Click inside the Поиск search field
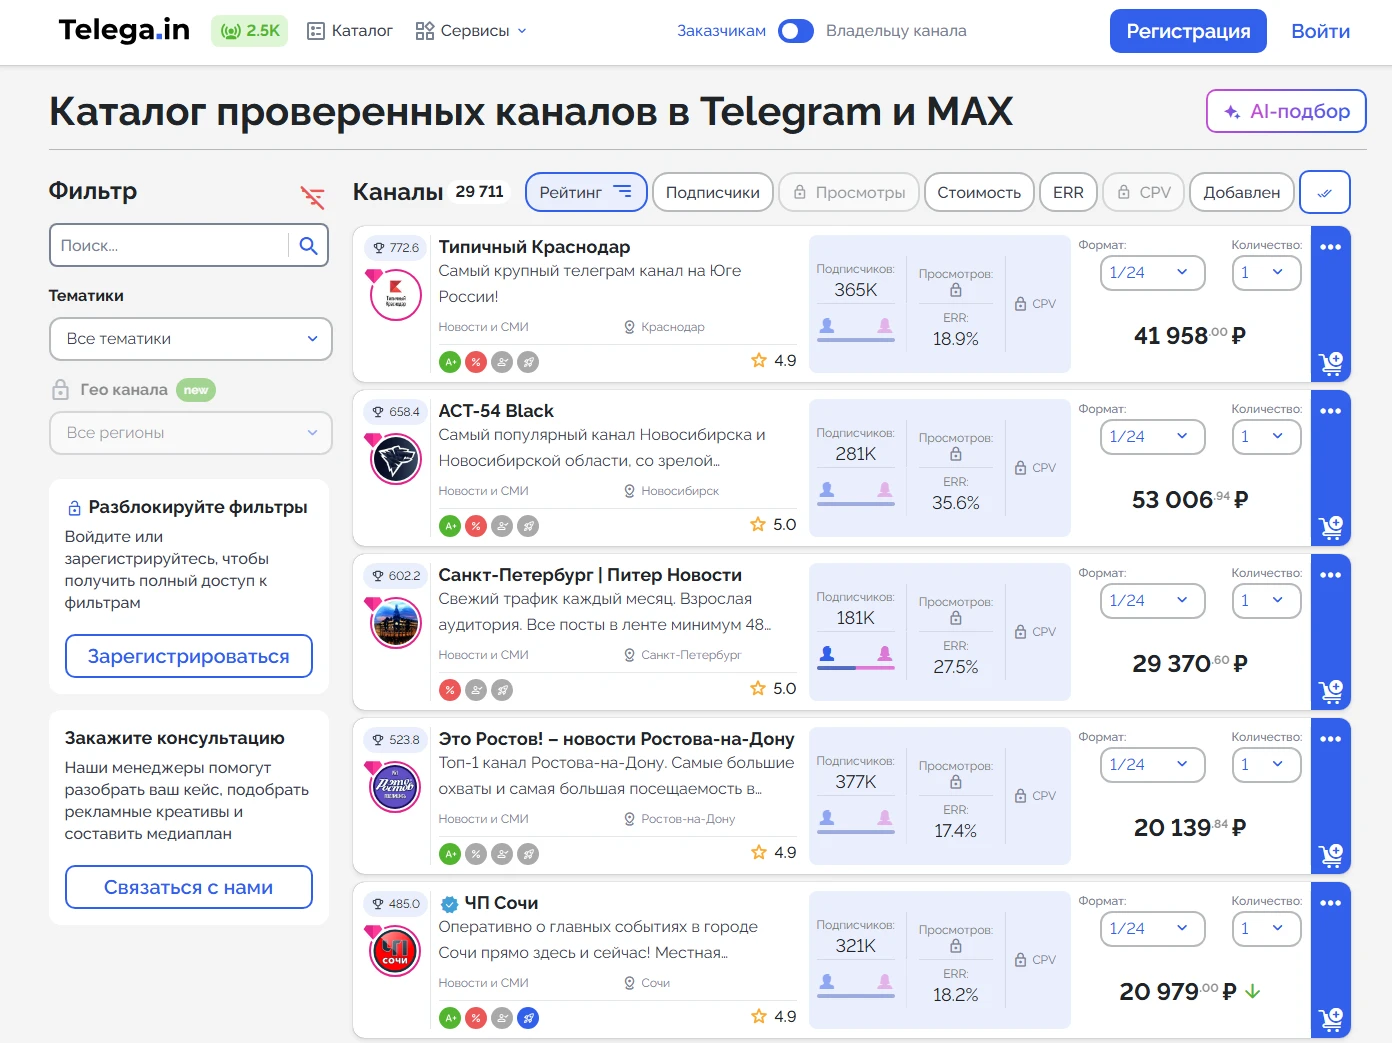1392x1043 pixels. [170, 245]
